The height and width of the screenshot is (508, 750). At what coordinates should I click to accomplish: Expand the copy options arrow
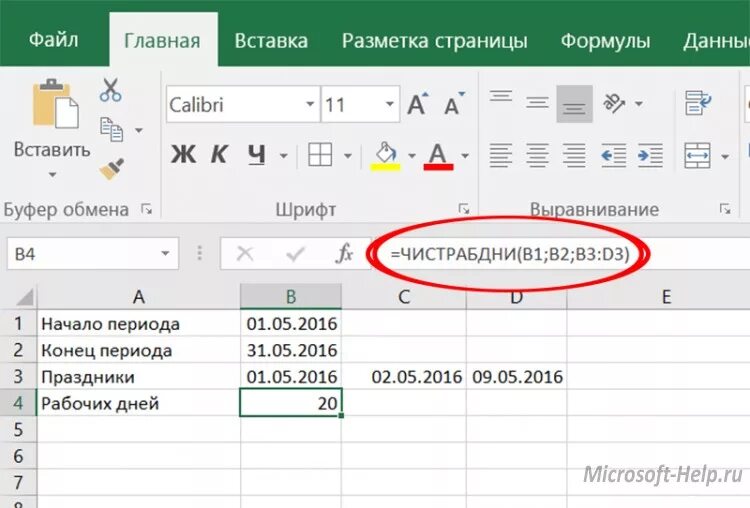point(139,130)
